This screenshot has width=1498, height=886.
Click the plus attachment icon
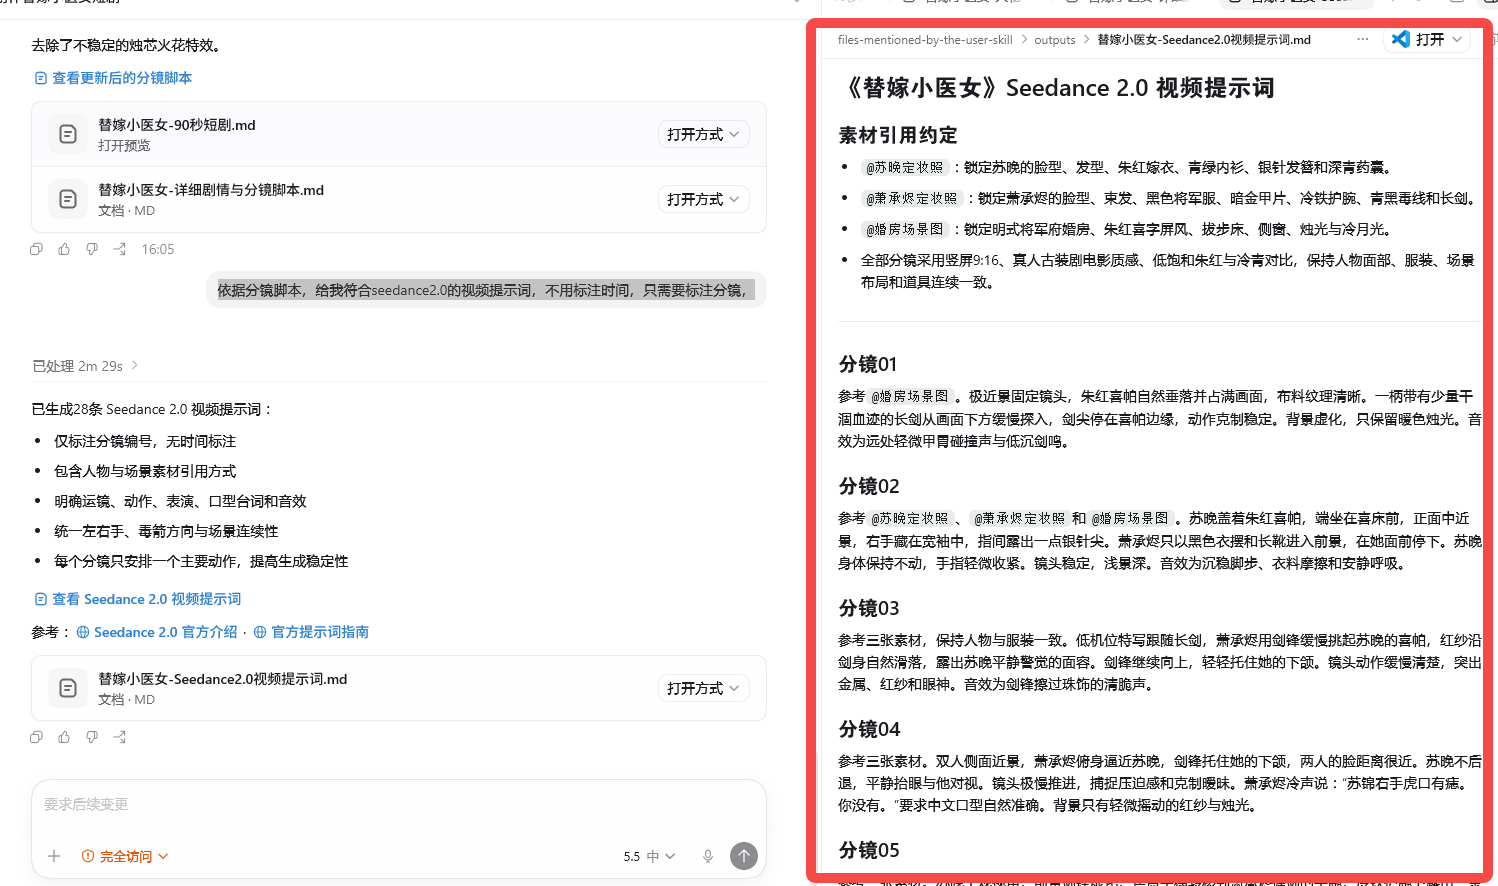(54, 856)
